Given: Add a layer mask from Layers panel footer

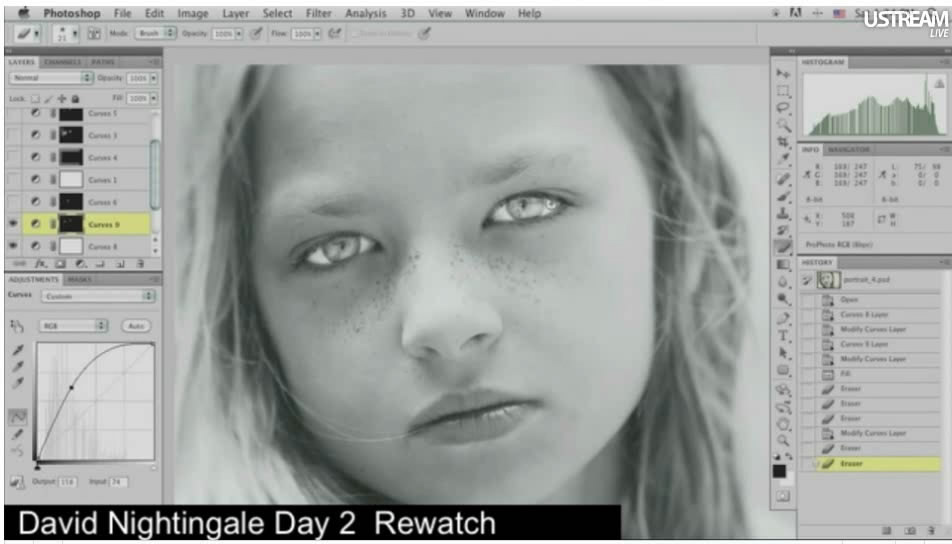Looking at the screenshot, I should pyautogui.click(x=60, y=264).
